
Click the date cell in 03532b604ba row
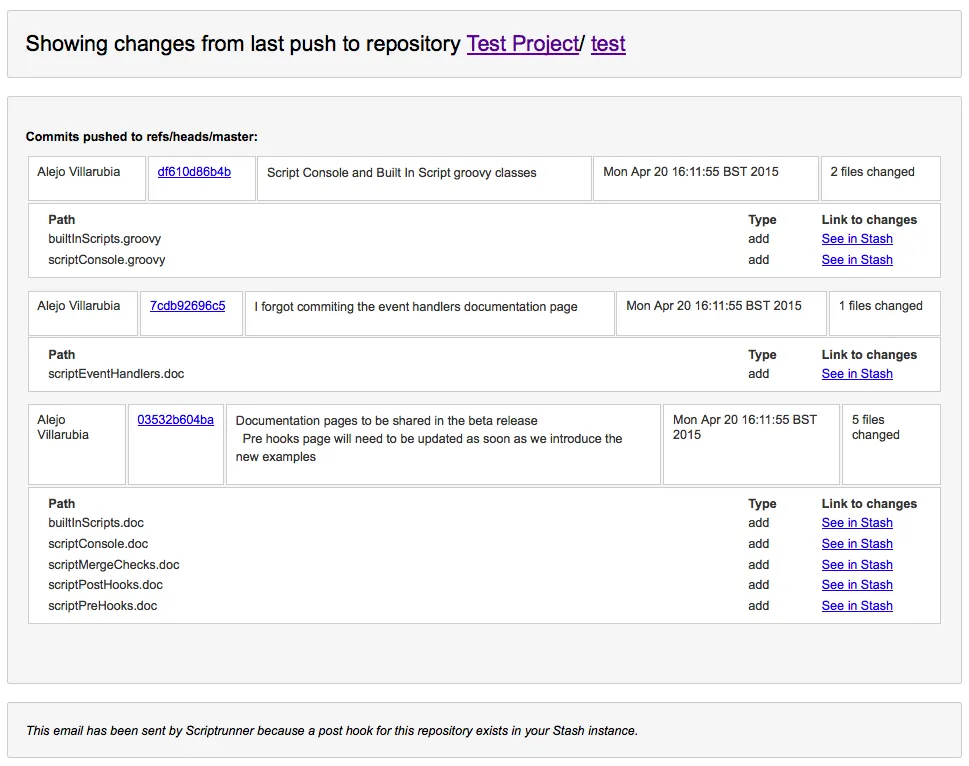[x=751, y=444]
